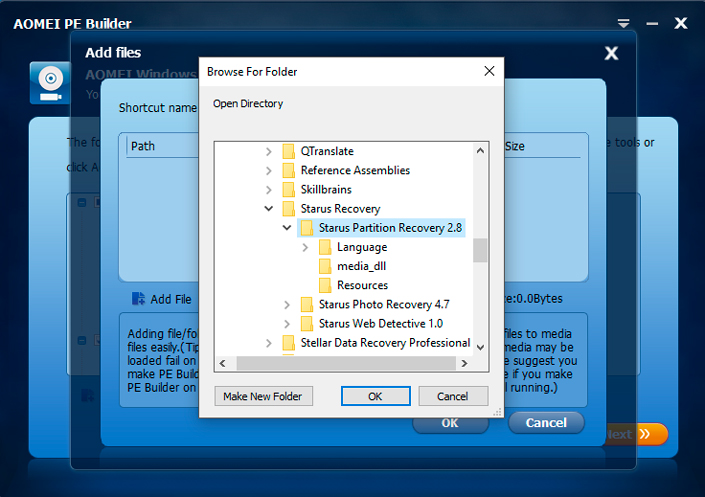
Task: Click the vertical scrollbar thumb in folder tree
Action: tap(480, 250)
